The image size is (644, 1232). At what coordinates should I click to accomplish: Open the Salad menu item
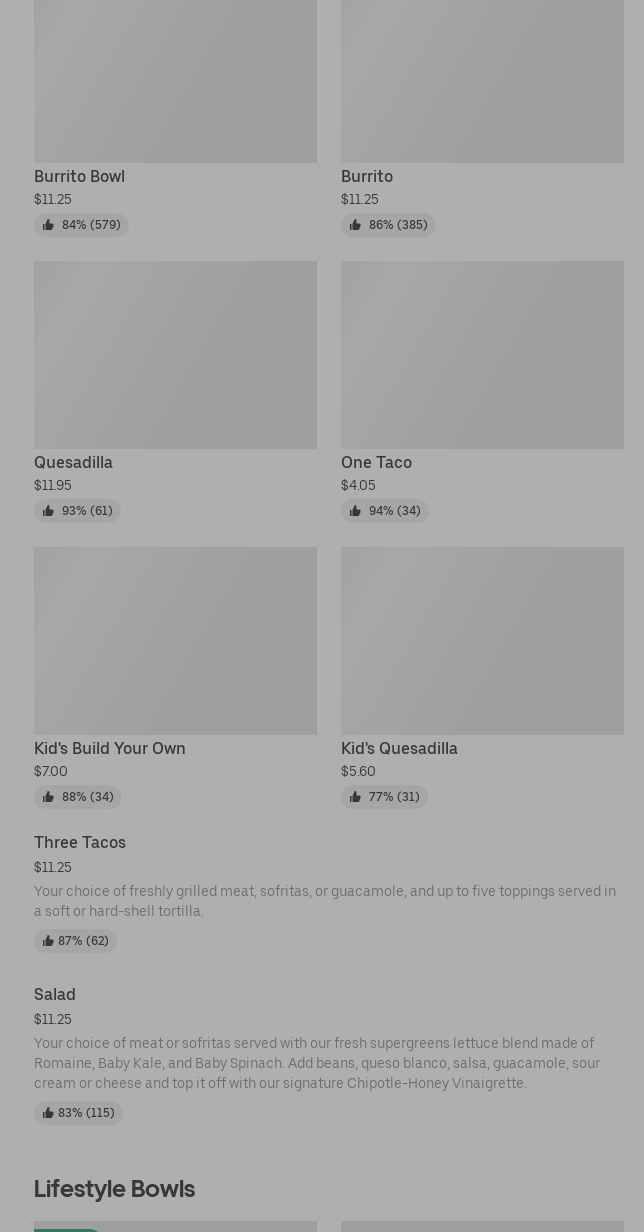tap(55, 995)
